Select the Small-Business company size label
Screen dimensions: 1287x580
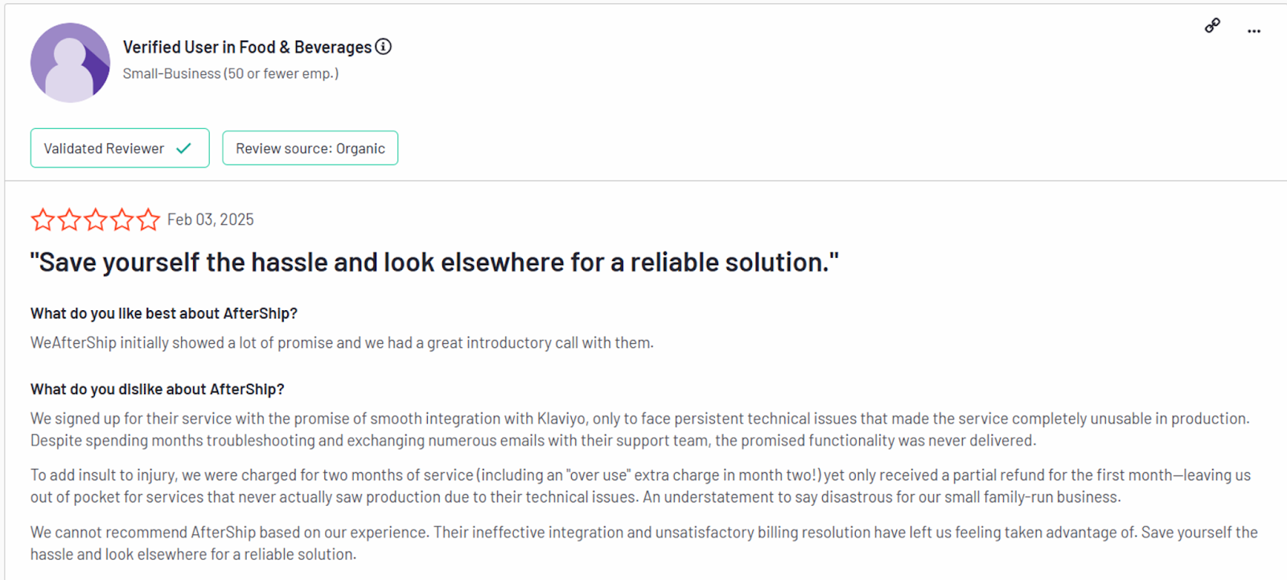coord(230,73)
